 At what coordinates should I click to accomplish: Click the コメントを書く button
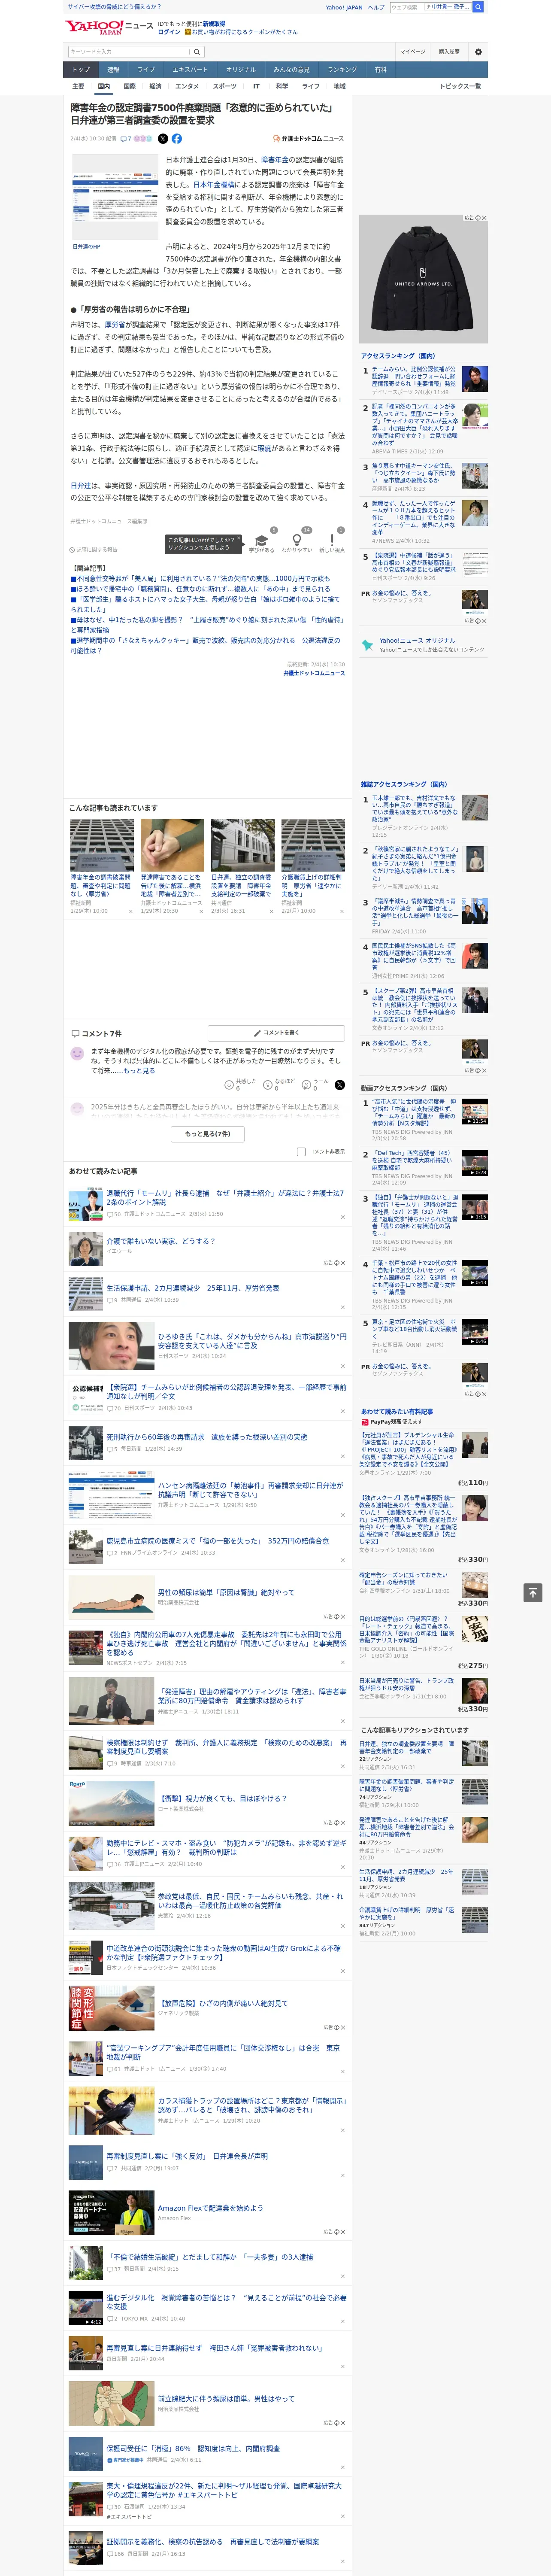tap(277, 1032)
